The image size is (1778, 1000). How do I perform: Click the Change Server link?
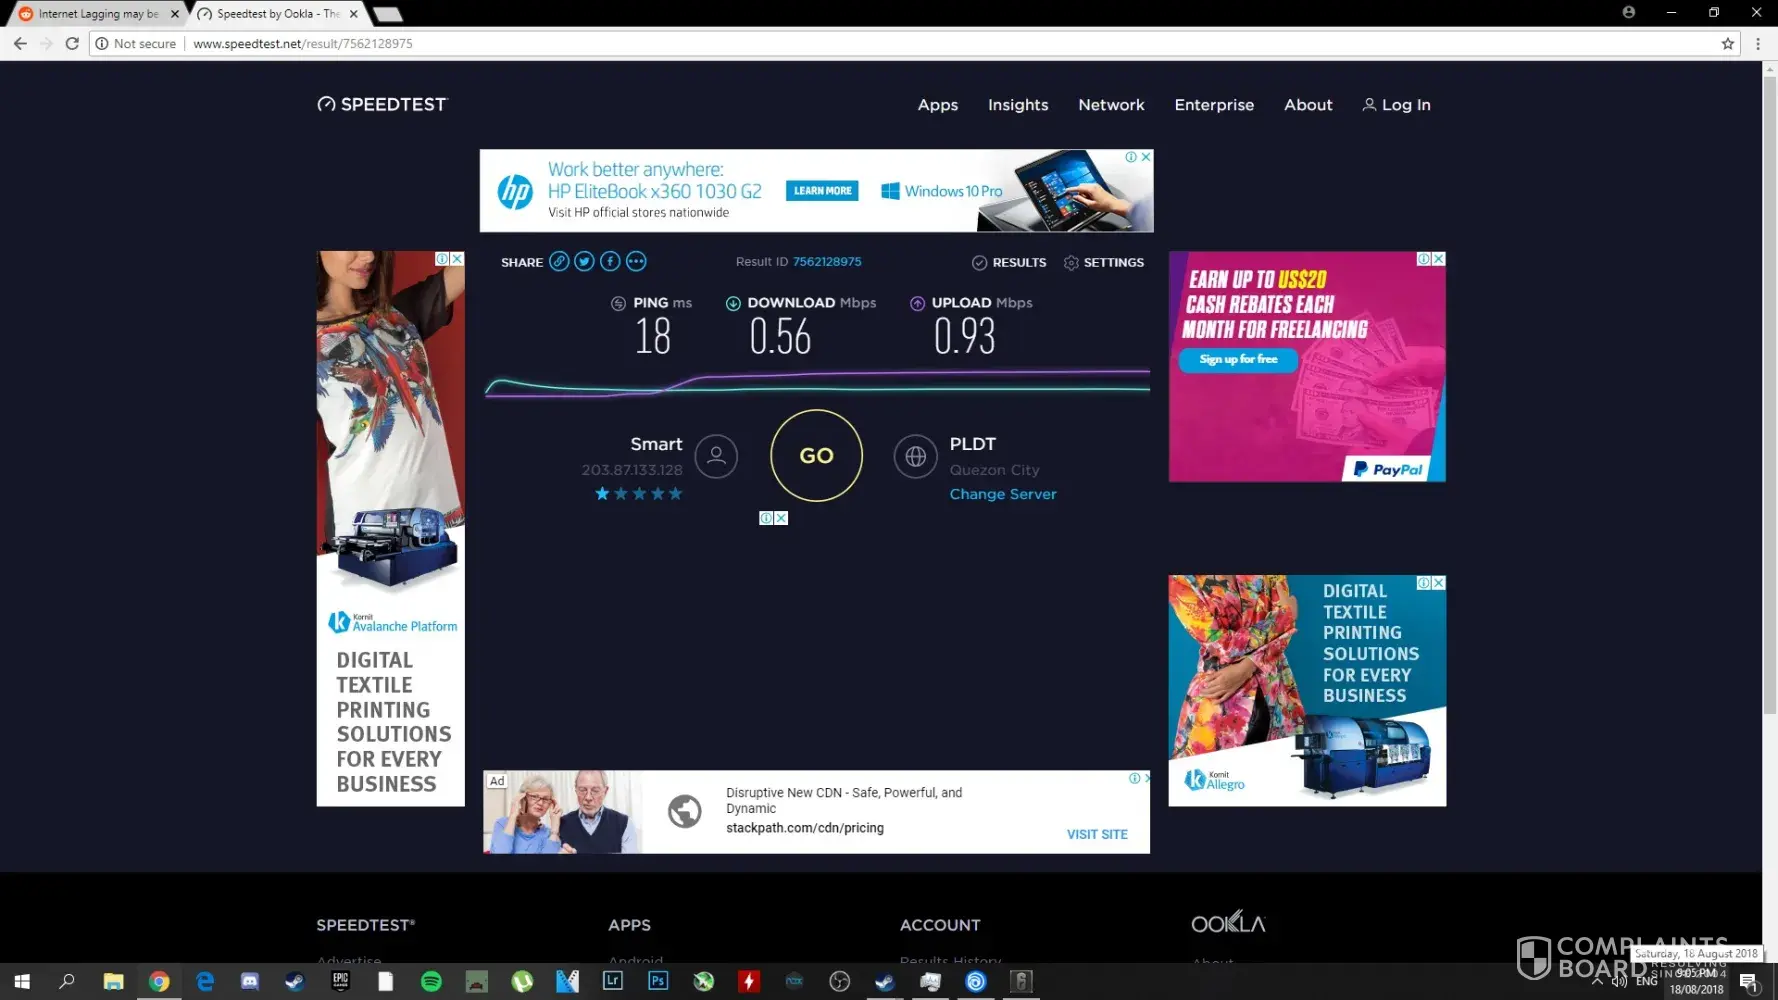(1002, 494)
